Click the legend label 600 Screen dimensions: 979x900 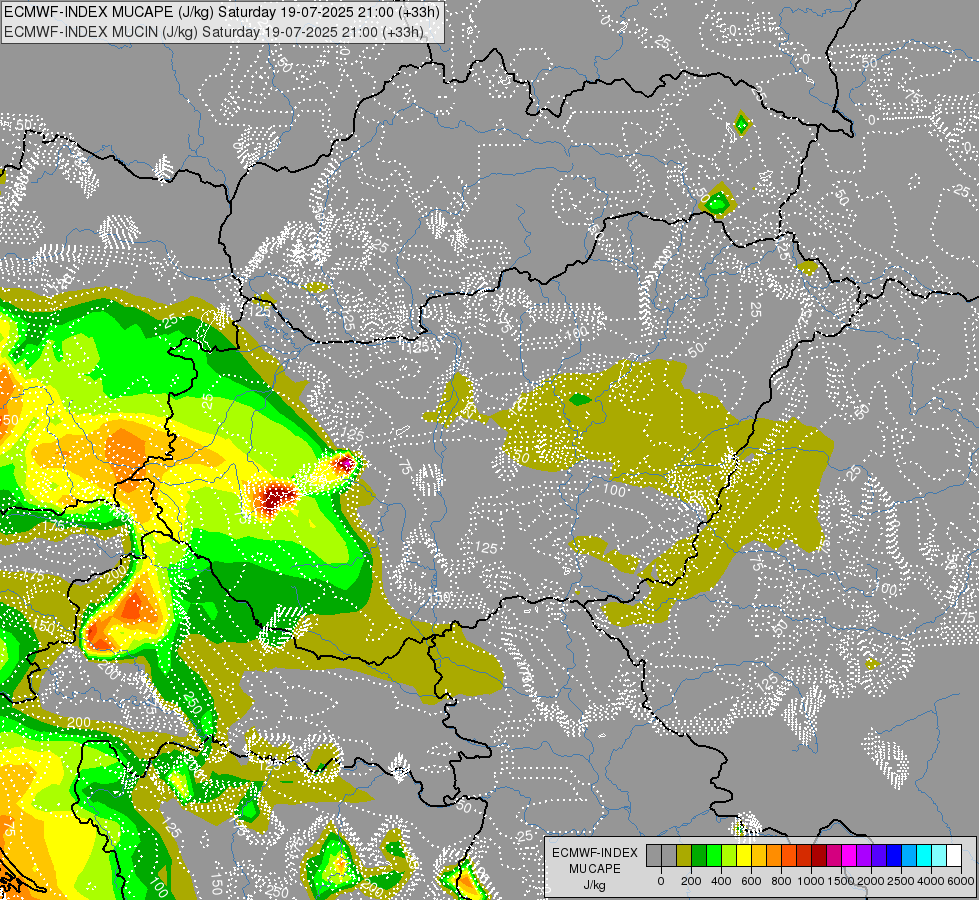coord(751,881)
